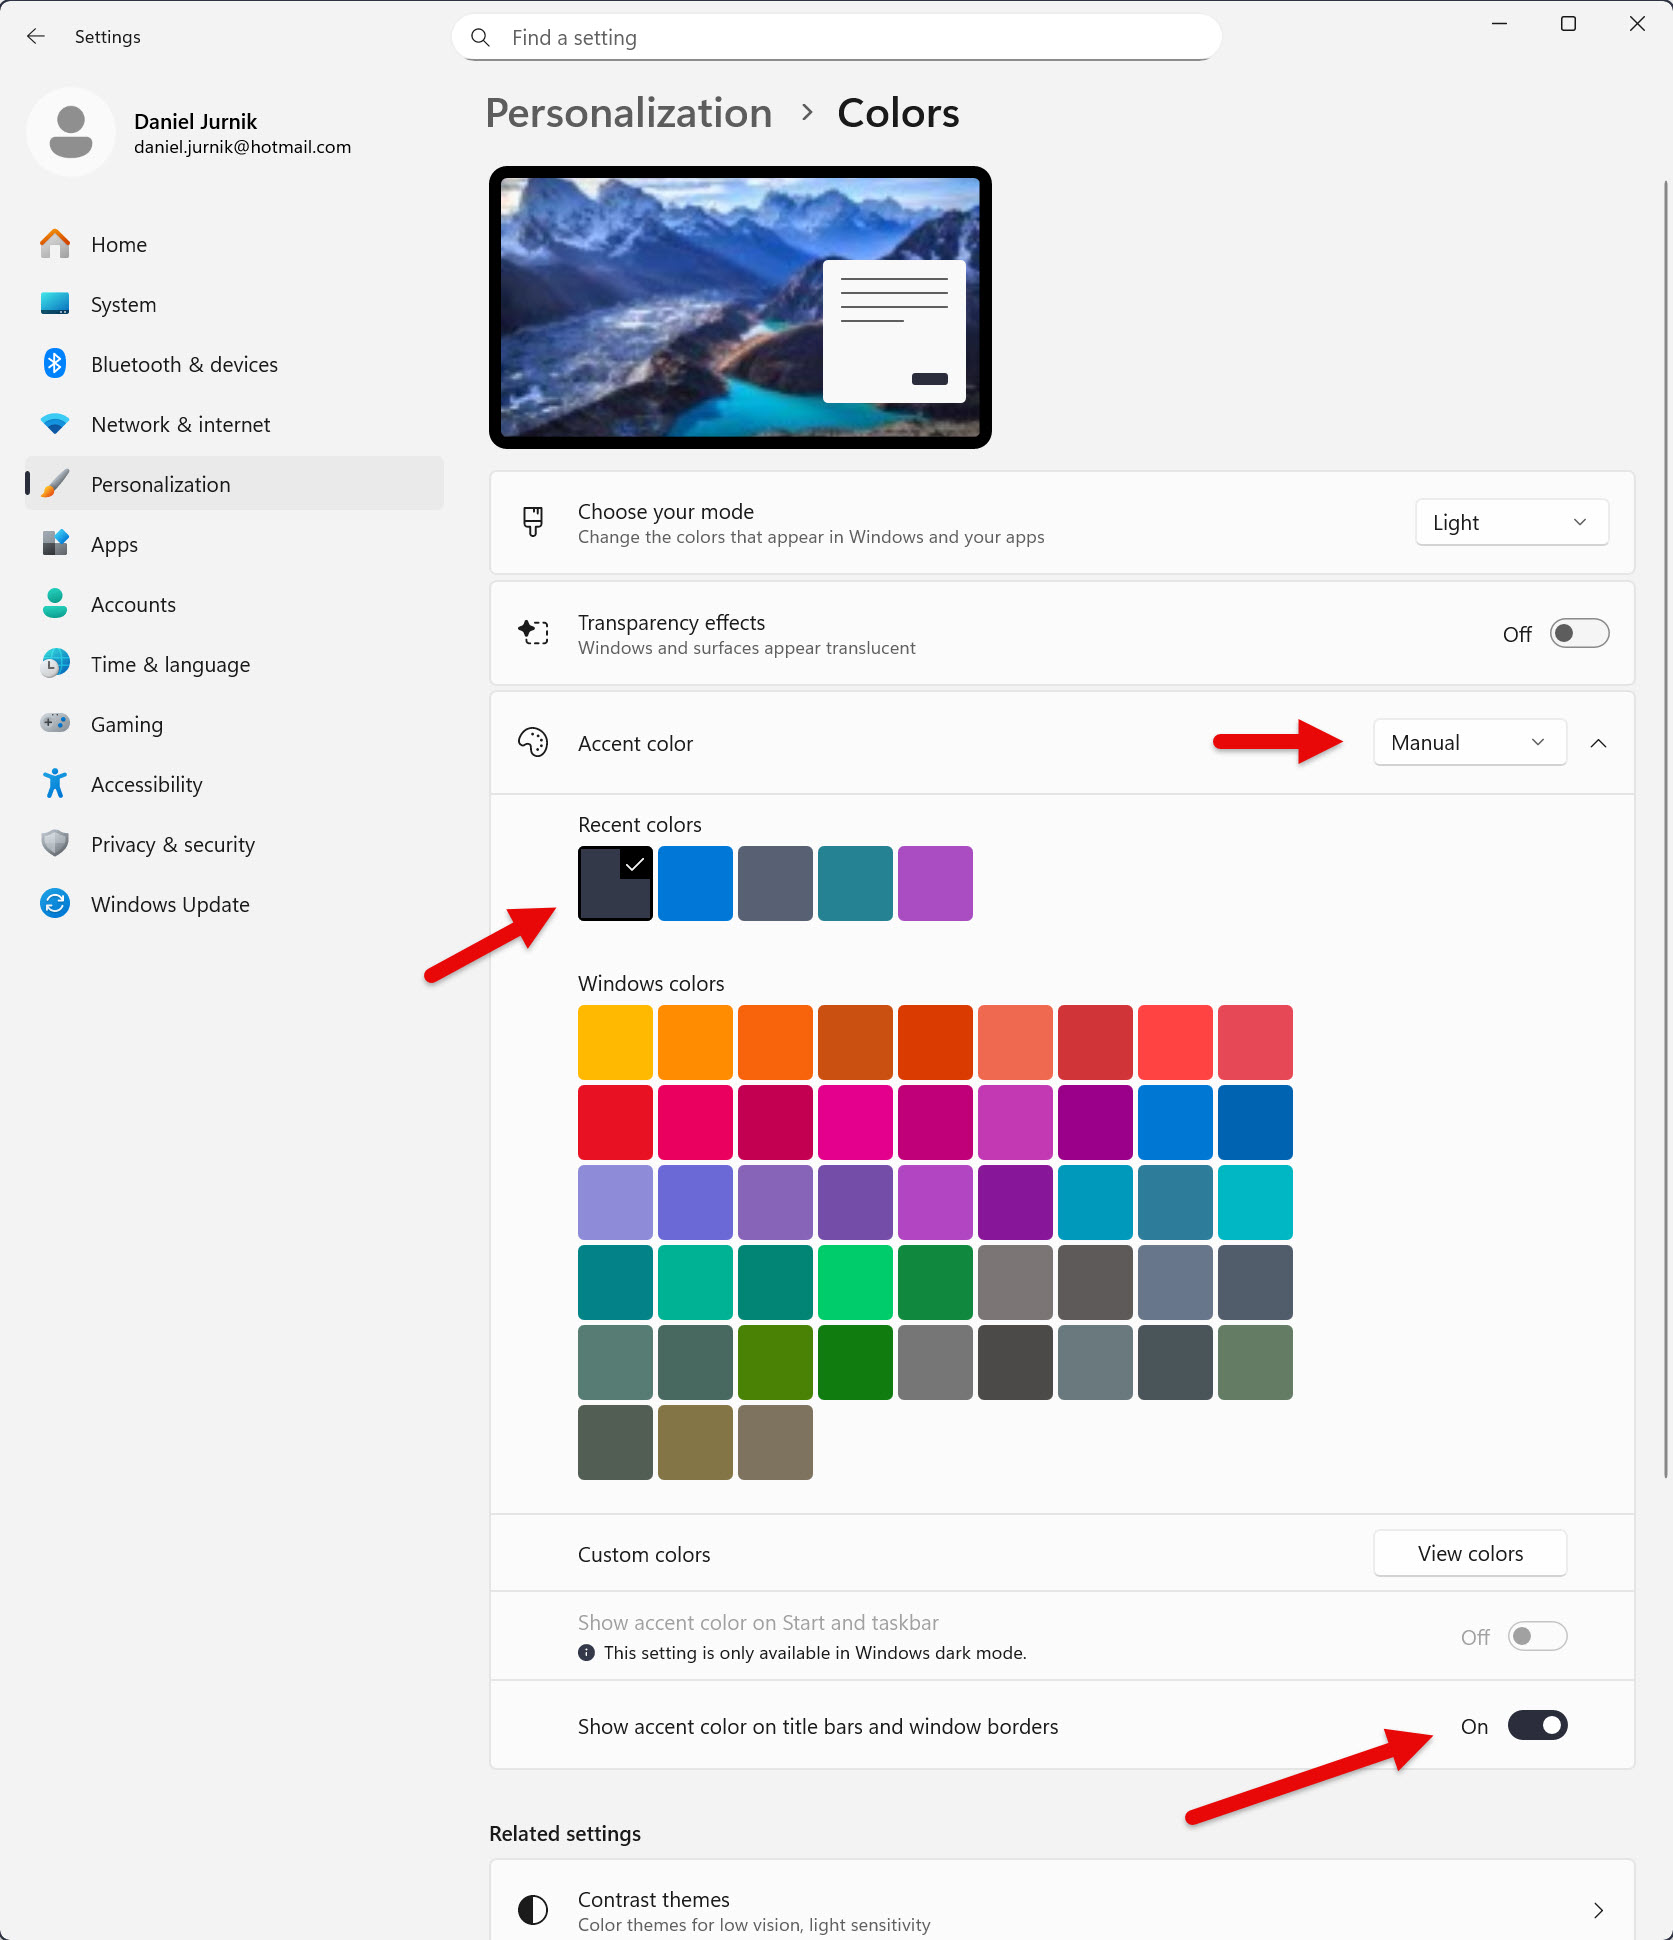Open Network & internet page
The width and height of the screenshot is (1673, 1940).
coord(233,424)
